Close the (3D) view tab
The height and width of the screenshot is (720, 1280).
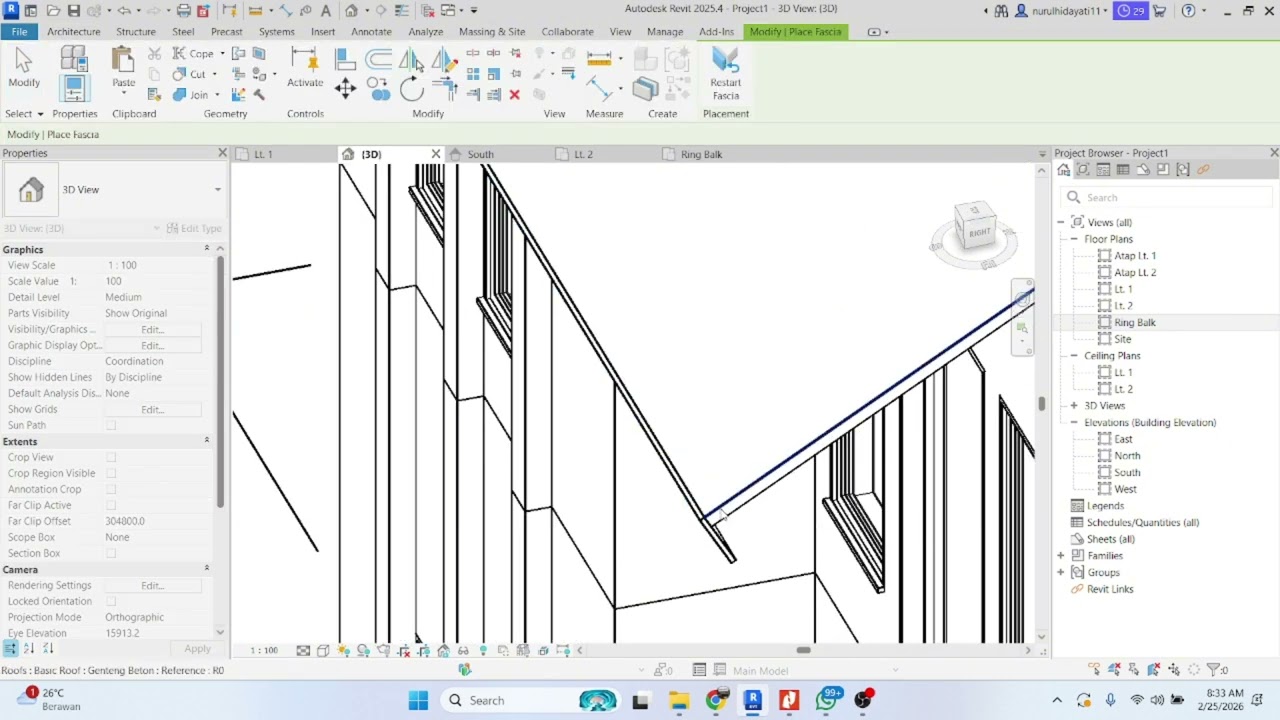click(435, 154)
